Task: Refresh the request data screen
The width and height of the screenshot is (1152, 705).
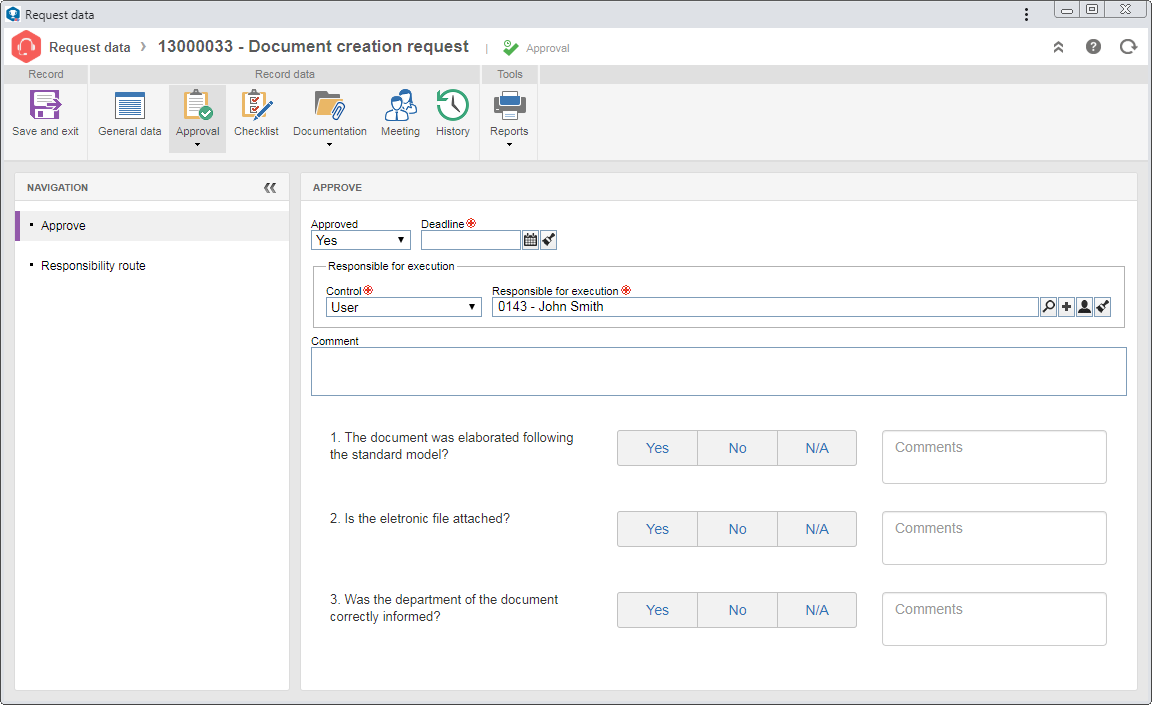Action: point(1128,47)
